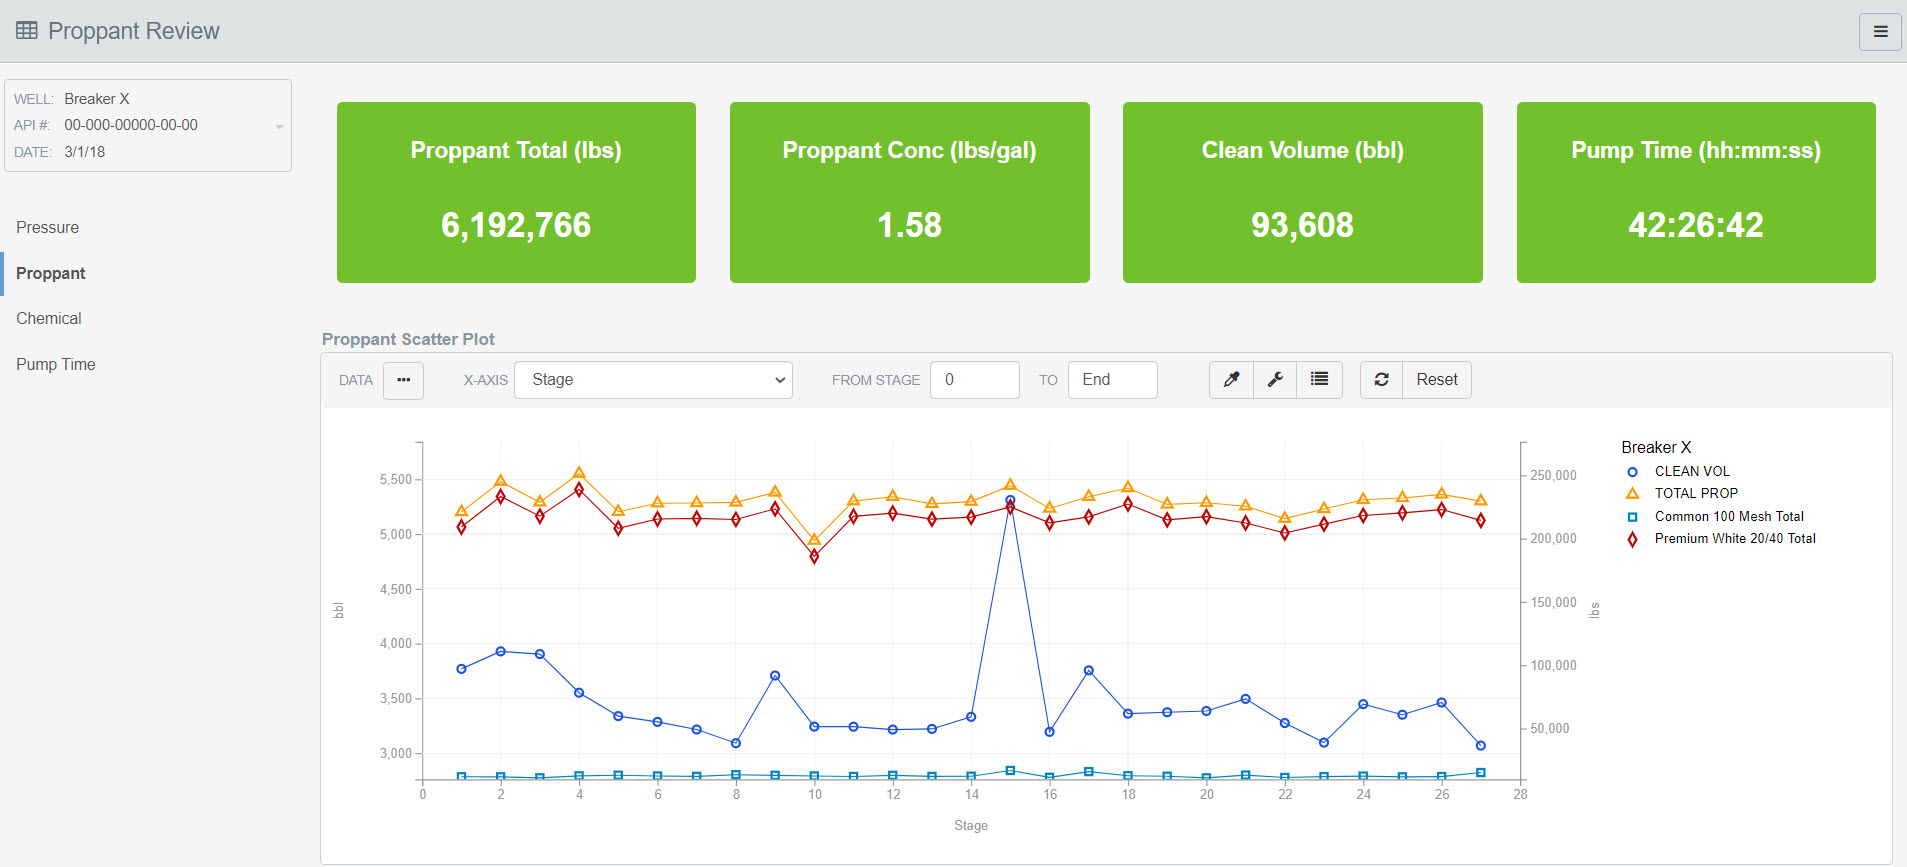Open chart settings with the wrench icon
The image size is (1907, 867).
click(1275, 380)
